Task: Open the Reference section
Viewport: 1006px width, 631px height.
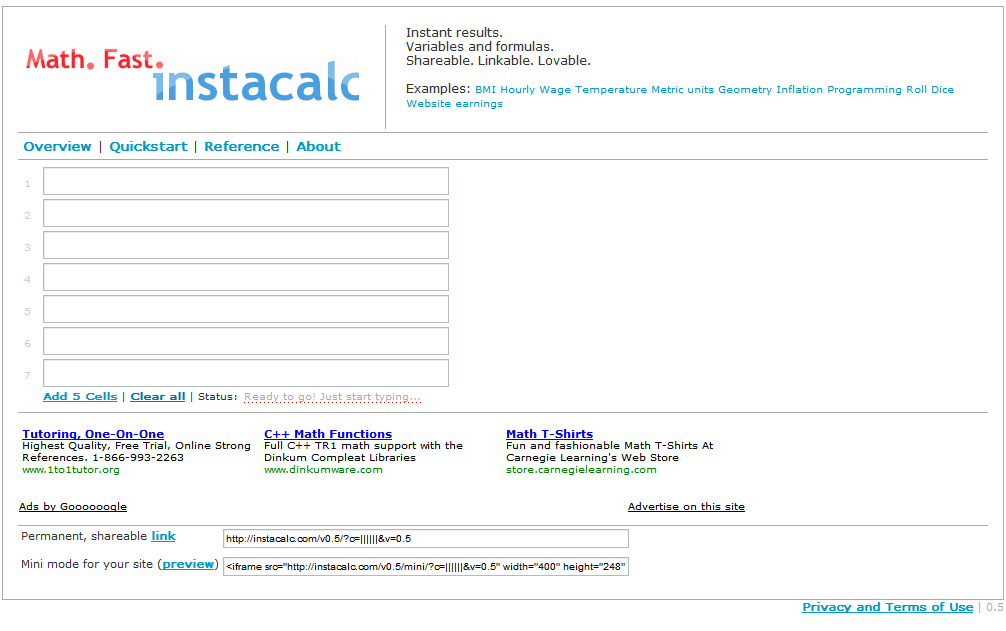Action: tap(241, 146)
